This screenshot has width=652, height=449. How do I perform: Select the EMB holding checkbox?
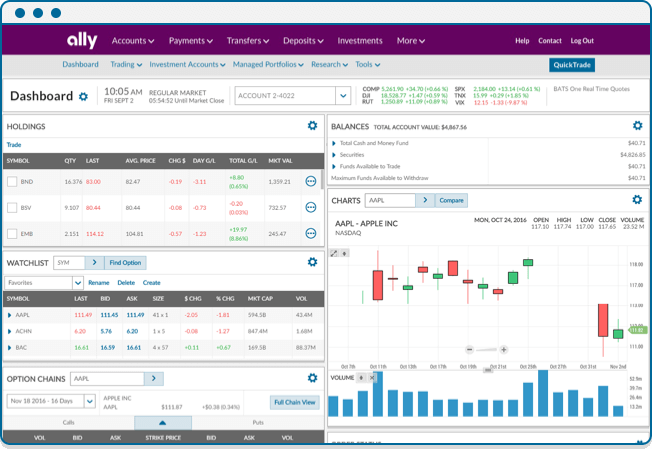pyautogui.click(x=12, y=234)
